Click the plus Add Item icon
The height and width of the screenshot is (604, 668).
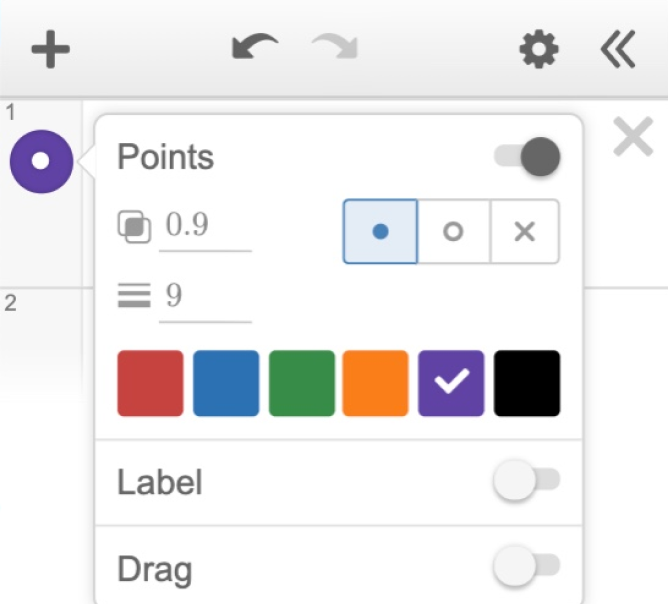(50, 49)
